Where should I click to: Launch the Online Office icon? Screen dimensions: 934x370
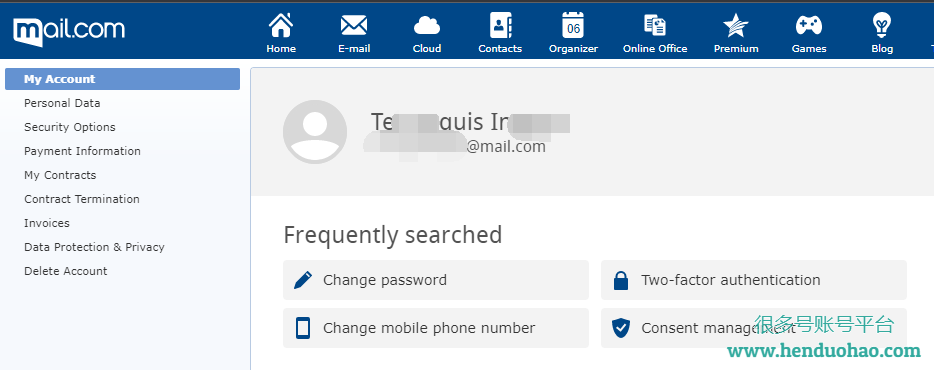[655, 26]
